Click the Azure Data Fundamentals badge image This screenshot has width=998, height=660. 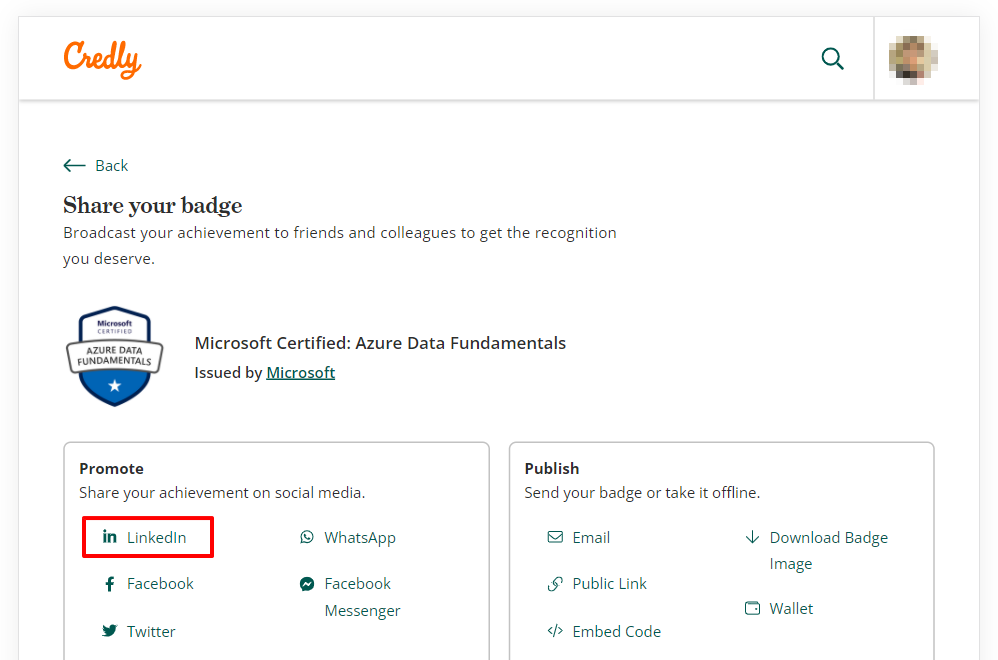[x=115, y=356]
